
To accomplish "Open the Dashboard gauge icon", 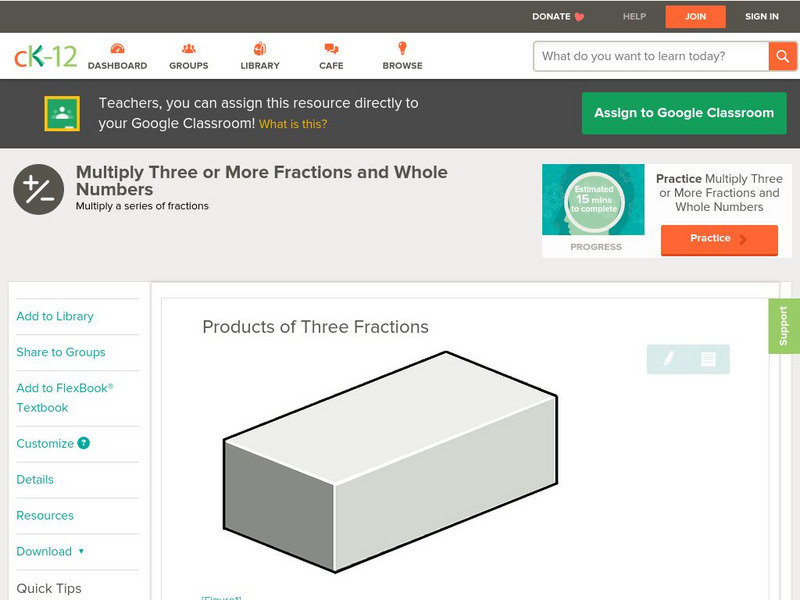I will coord(117,49).
